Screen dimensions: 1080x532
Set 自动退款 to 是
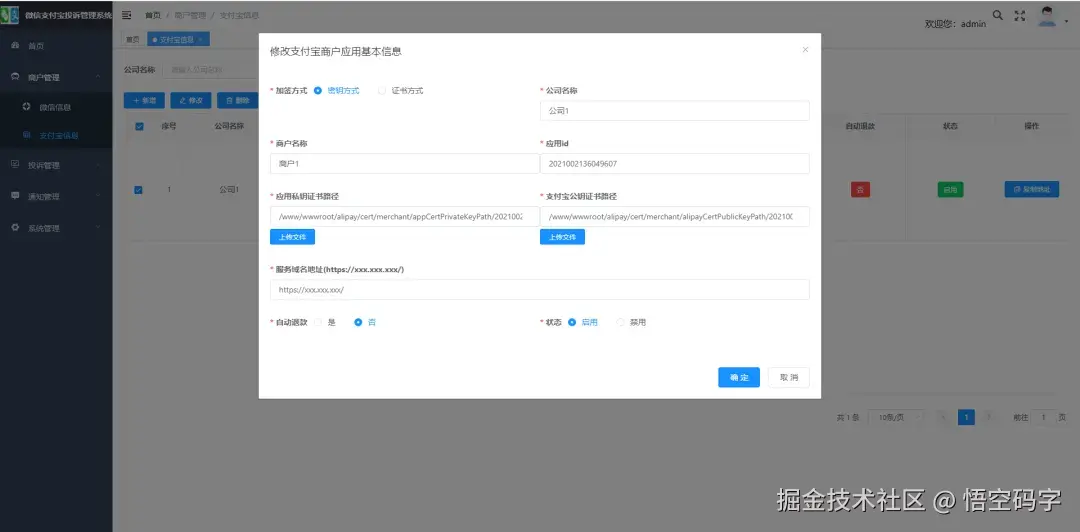tap(318, 322)
